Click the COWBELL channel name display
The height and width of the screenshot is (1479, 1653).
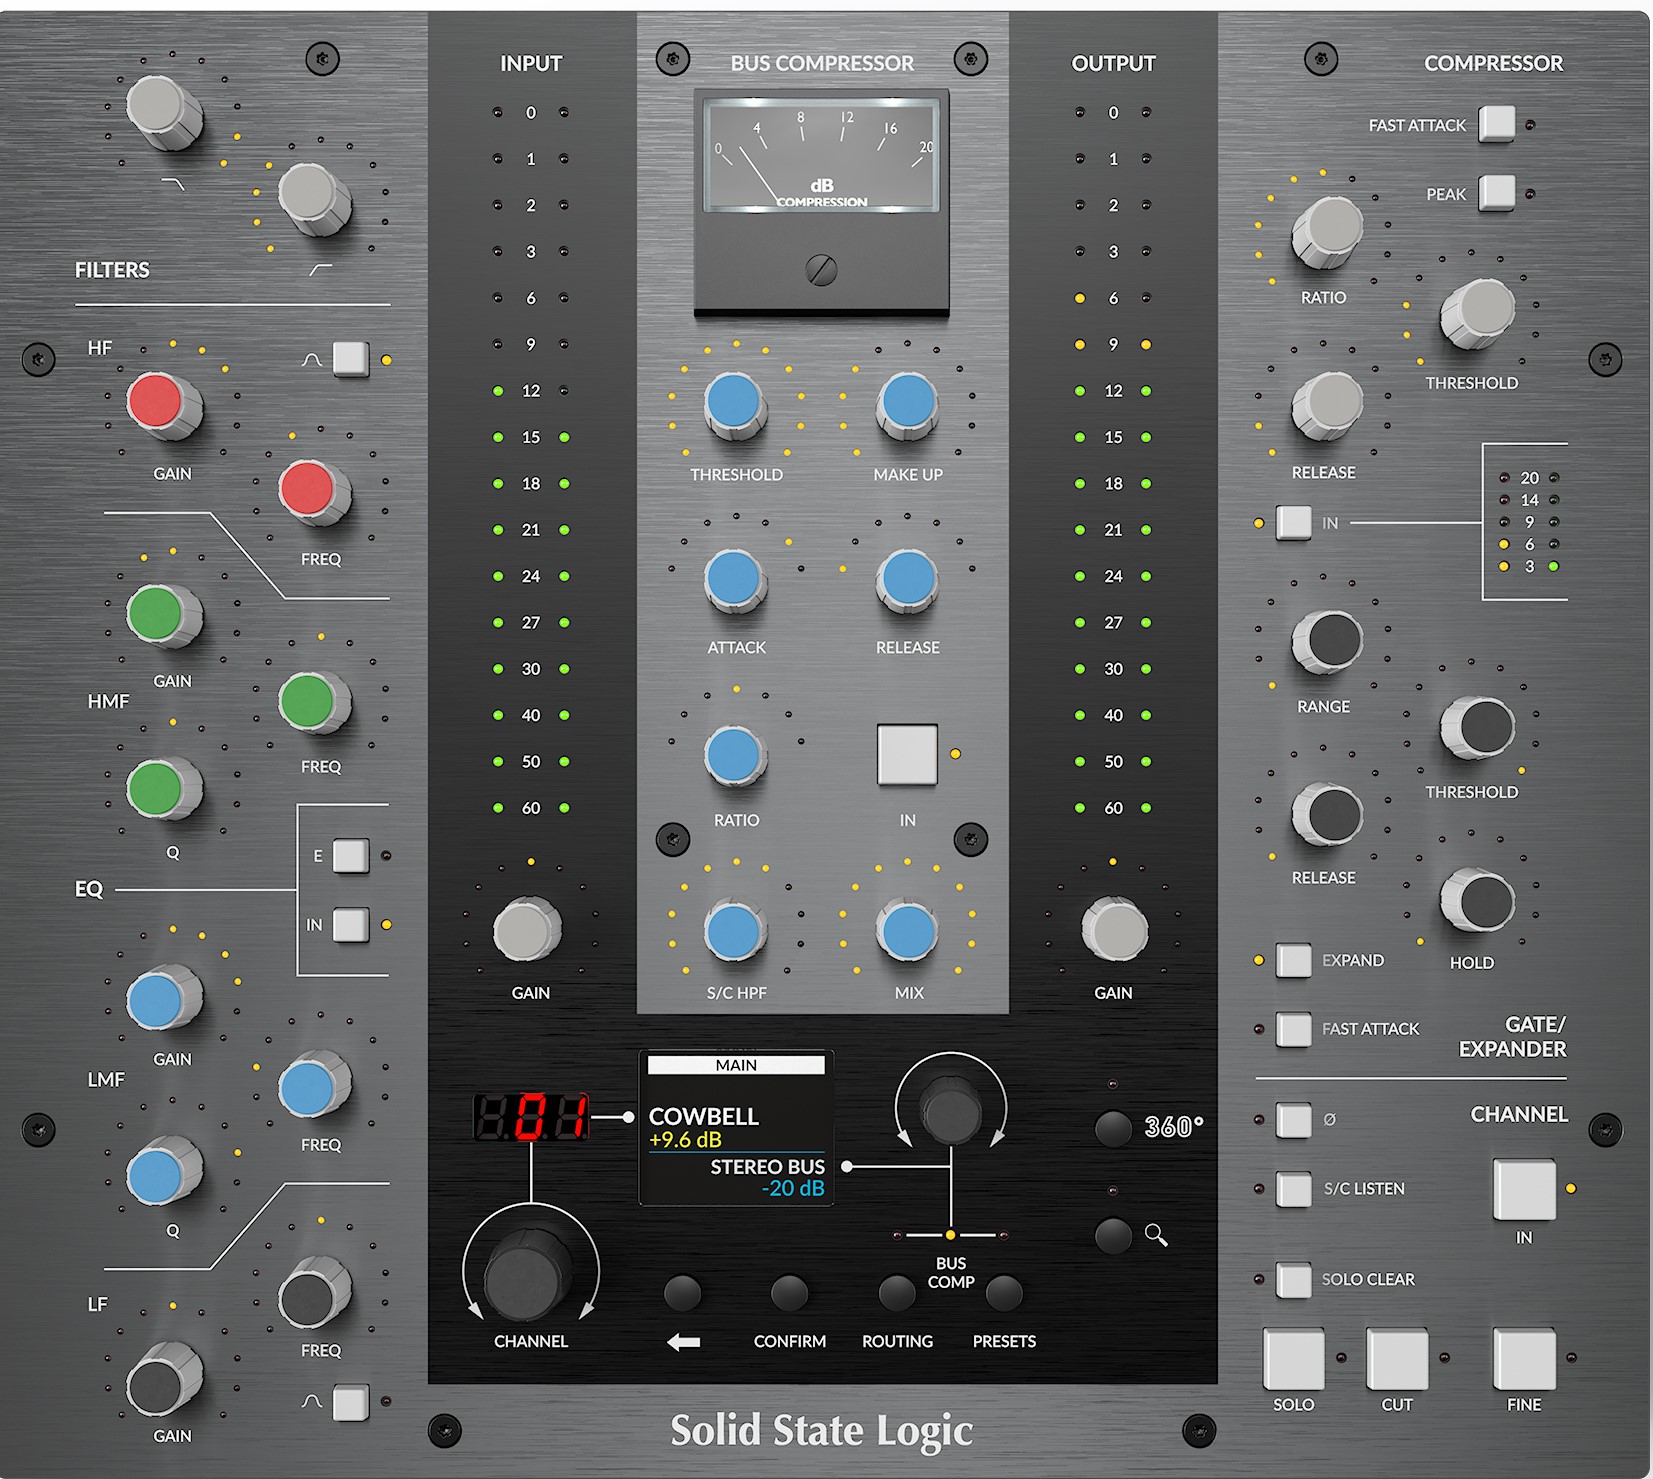704,1116
